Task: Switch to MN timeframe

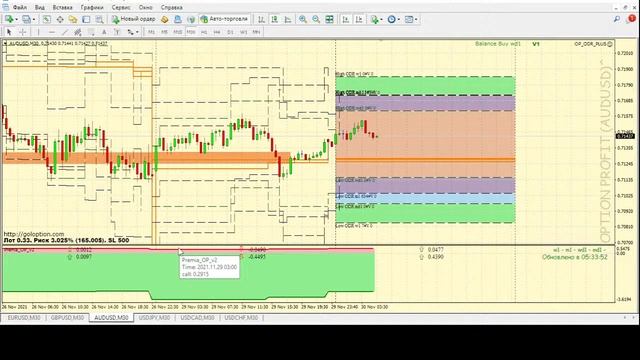Action: tap(256, 32)
